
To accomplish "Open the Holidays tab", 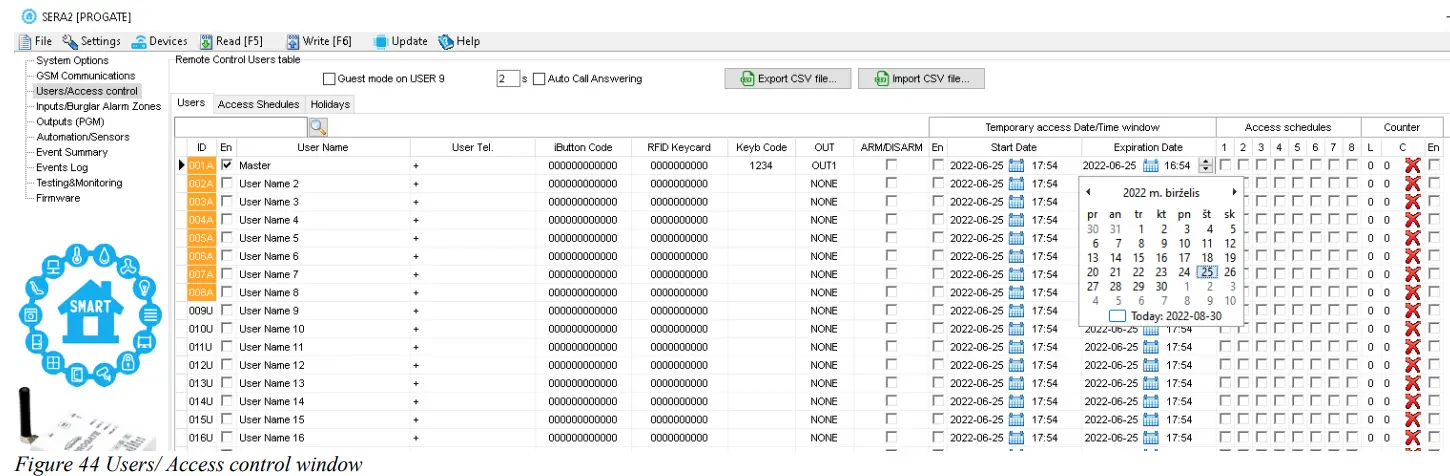I will [x=330, y=104].
